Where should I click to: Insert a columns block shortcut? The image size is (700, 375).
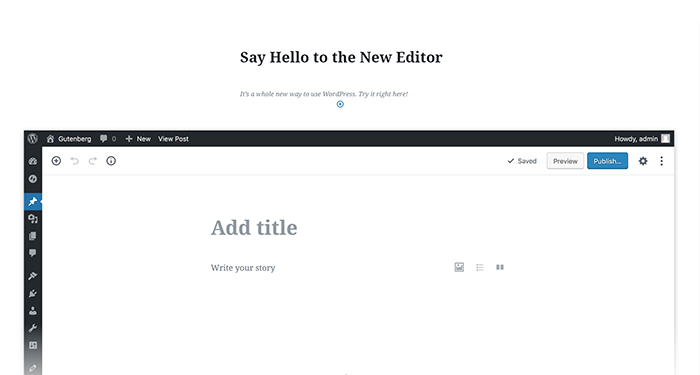pyautogui.click(x=500, y=267)
